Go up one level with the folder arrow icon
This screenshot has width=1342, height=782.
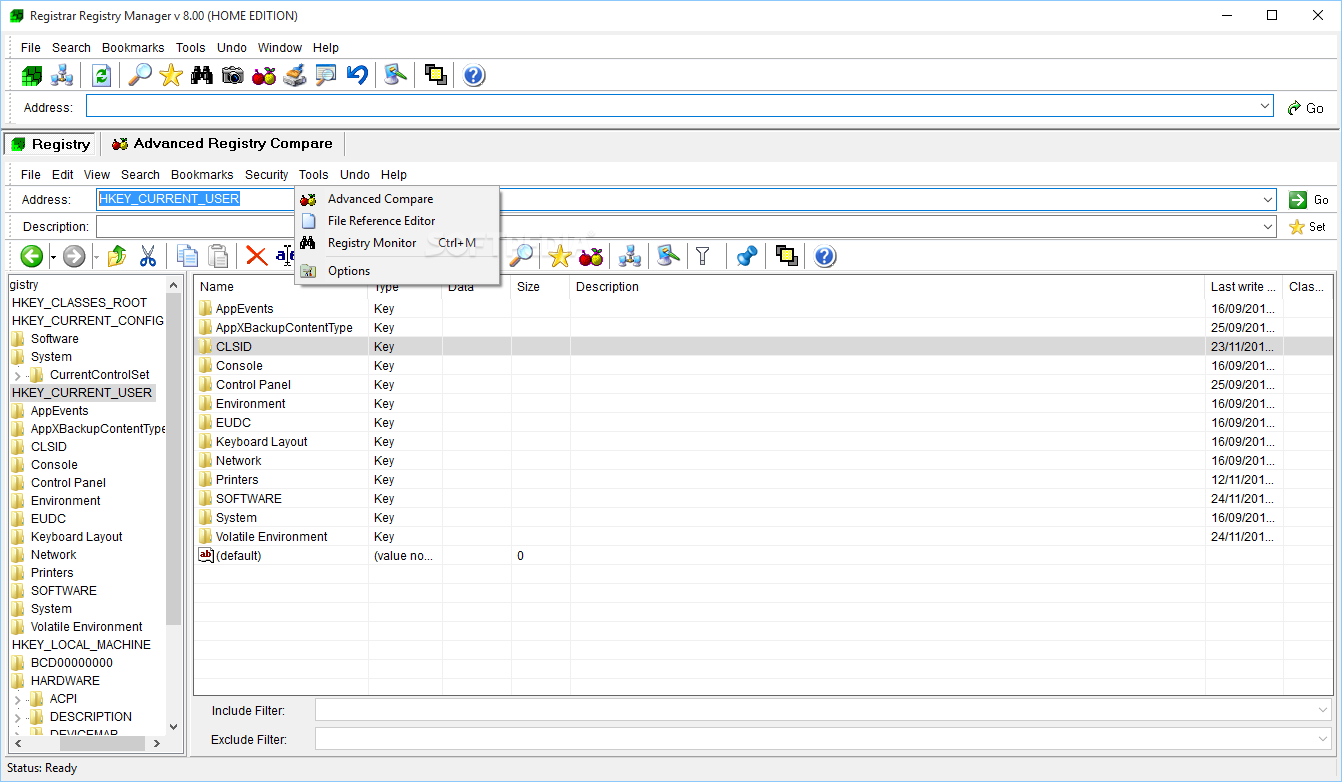pos(117,257)
